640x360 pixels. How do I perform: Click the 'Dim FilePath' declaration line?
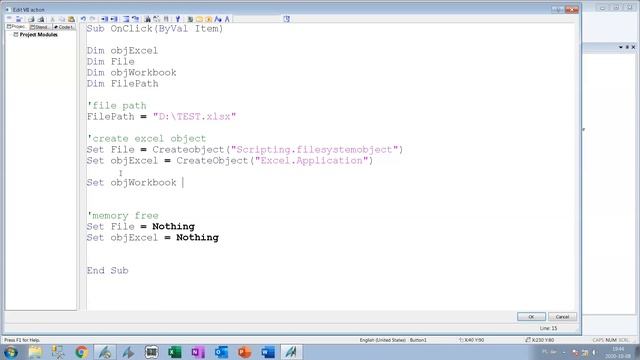pos(122,84)
